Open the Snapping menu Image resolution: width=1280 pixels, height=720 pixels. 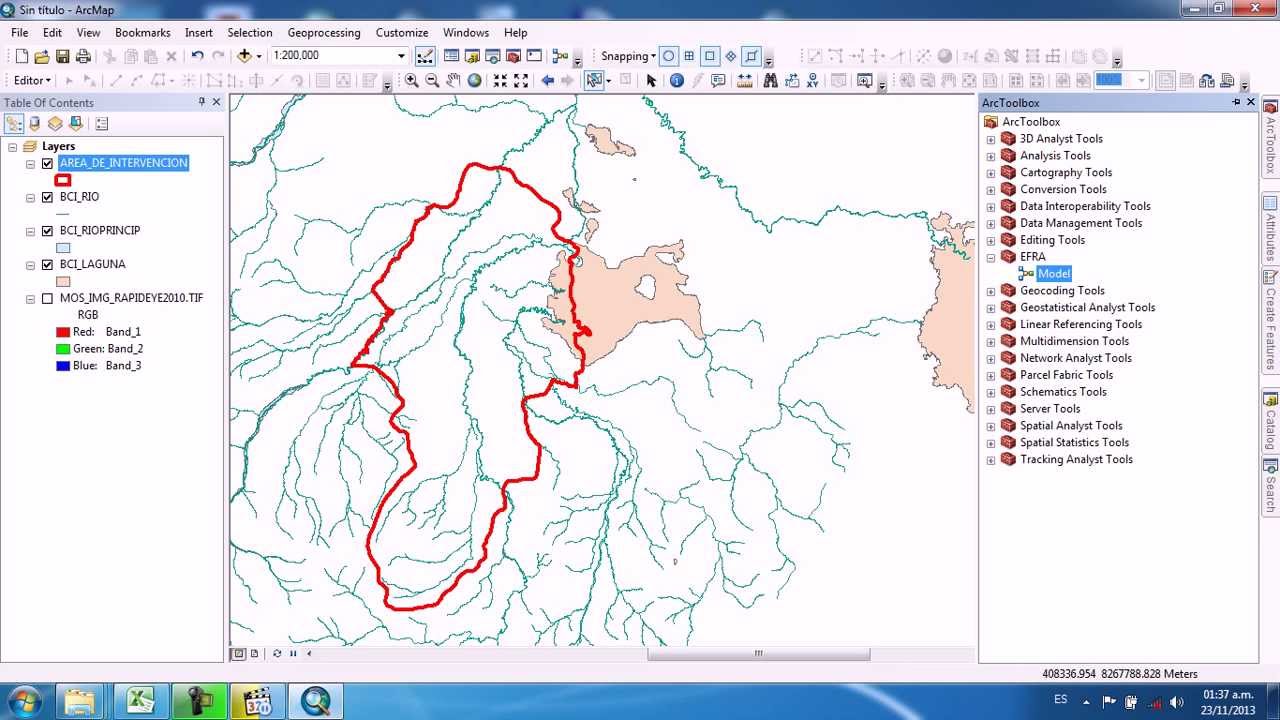pos(627,56)
